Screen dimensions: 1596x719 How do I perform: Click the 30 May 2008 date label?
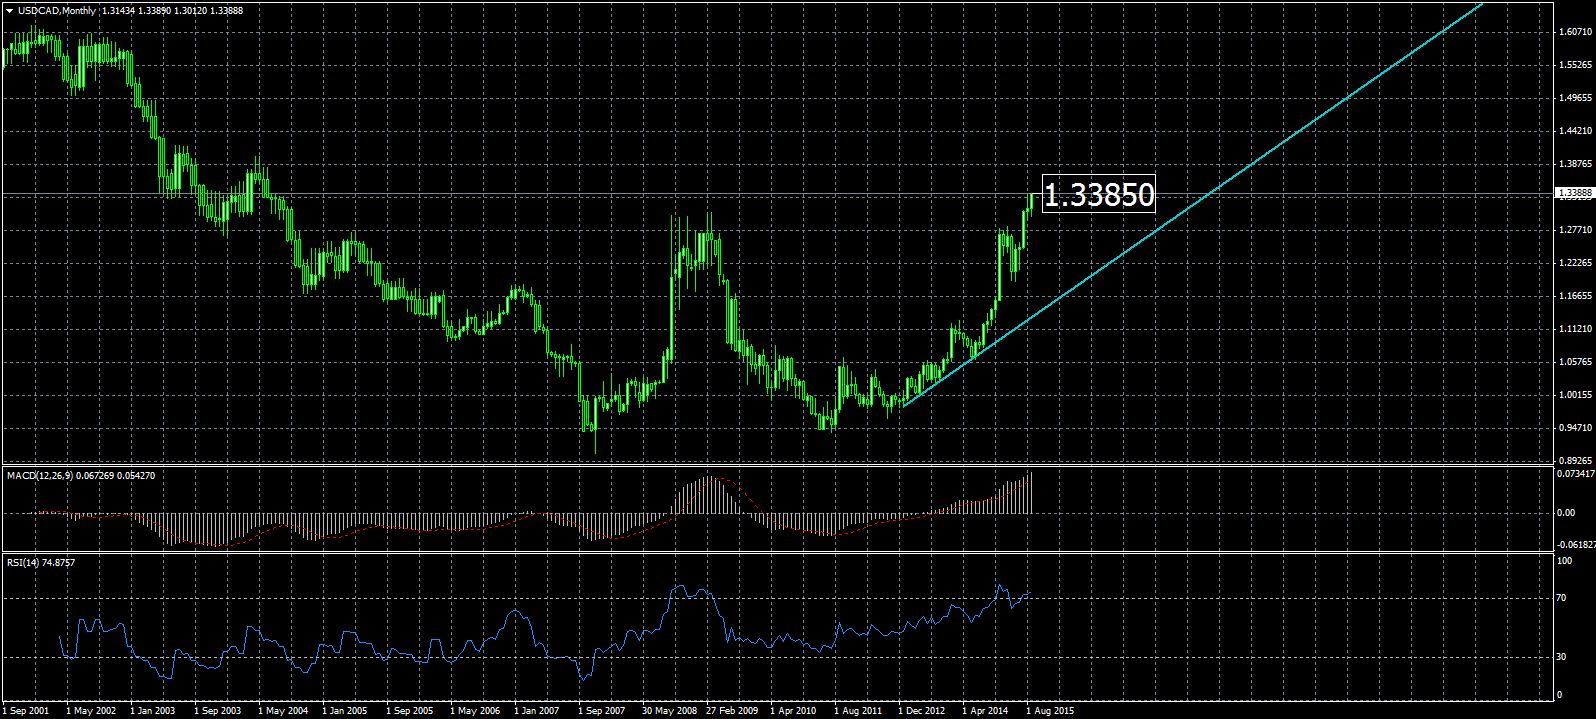669,711
